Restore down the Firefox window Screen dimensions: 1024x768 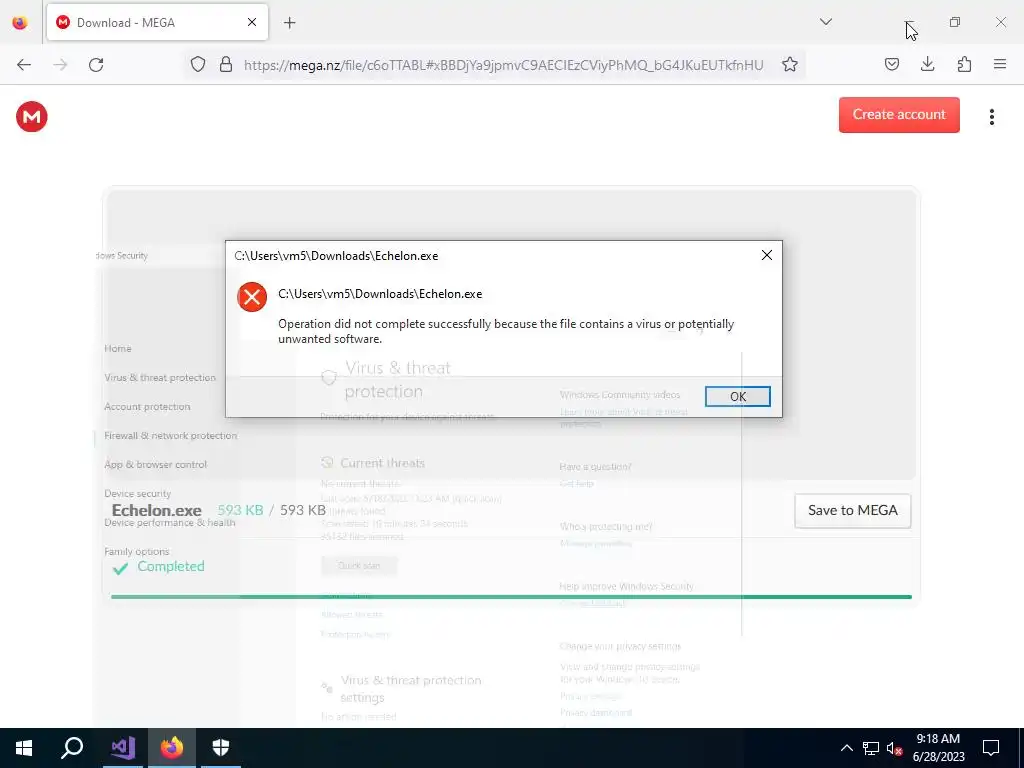tap(955, 22)
